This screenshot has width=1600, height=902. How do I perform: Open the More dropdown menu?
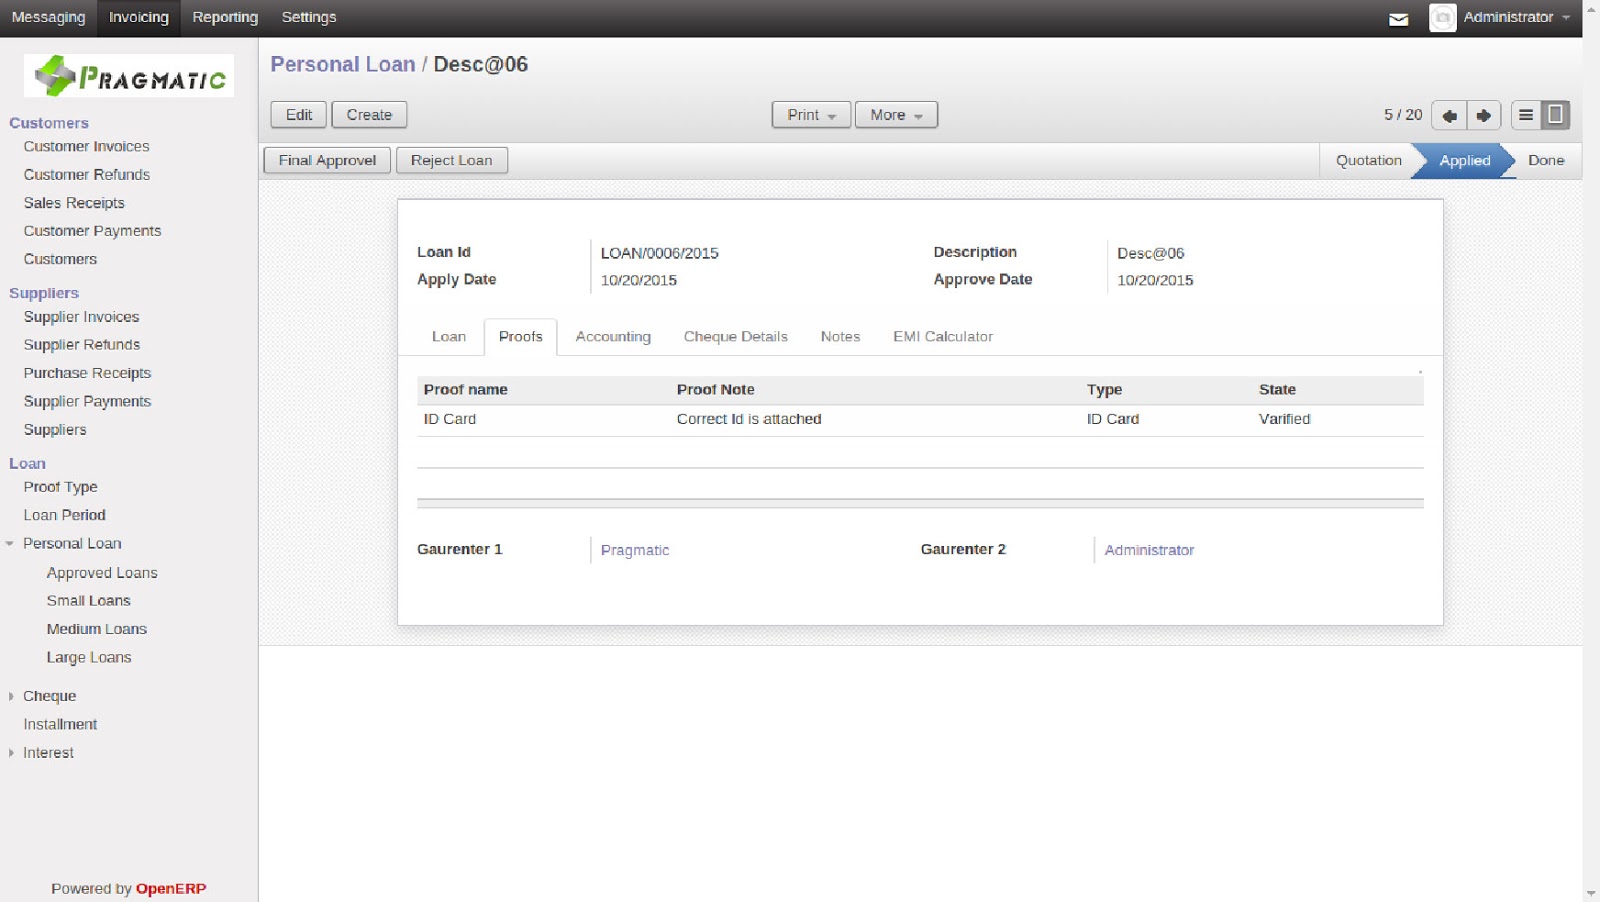[x=896, y=115]
